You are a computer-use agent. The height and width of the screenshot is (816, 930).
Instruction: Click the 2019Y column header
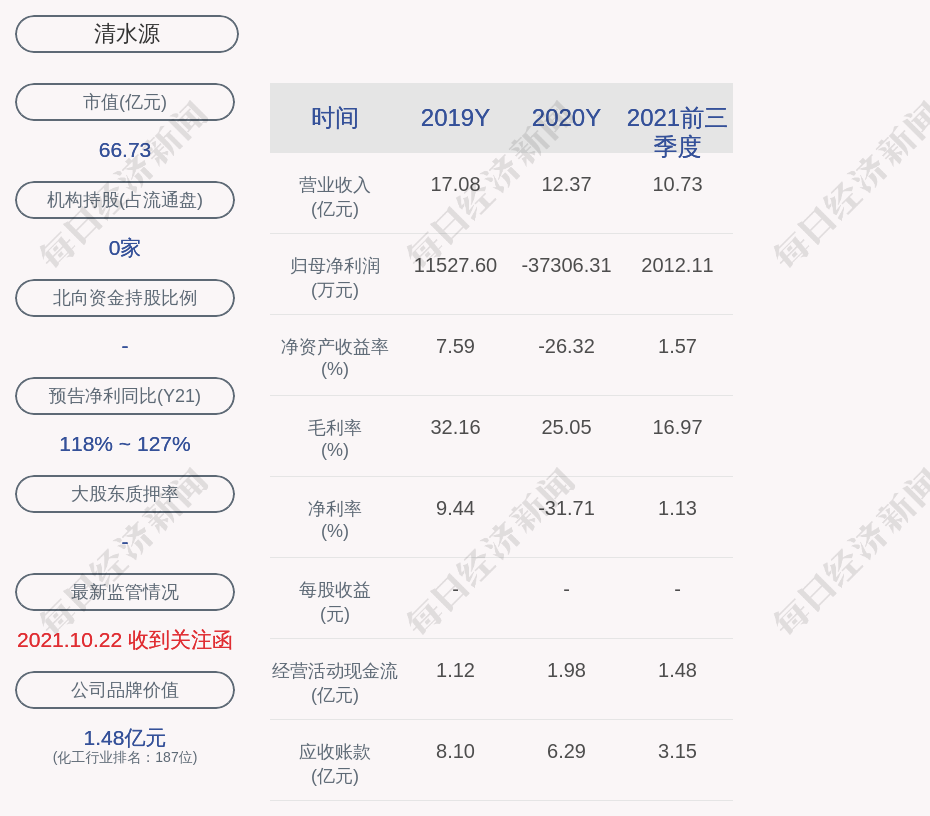click(x=455, y=118)
